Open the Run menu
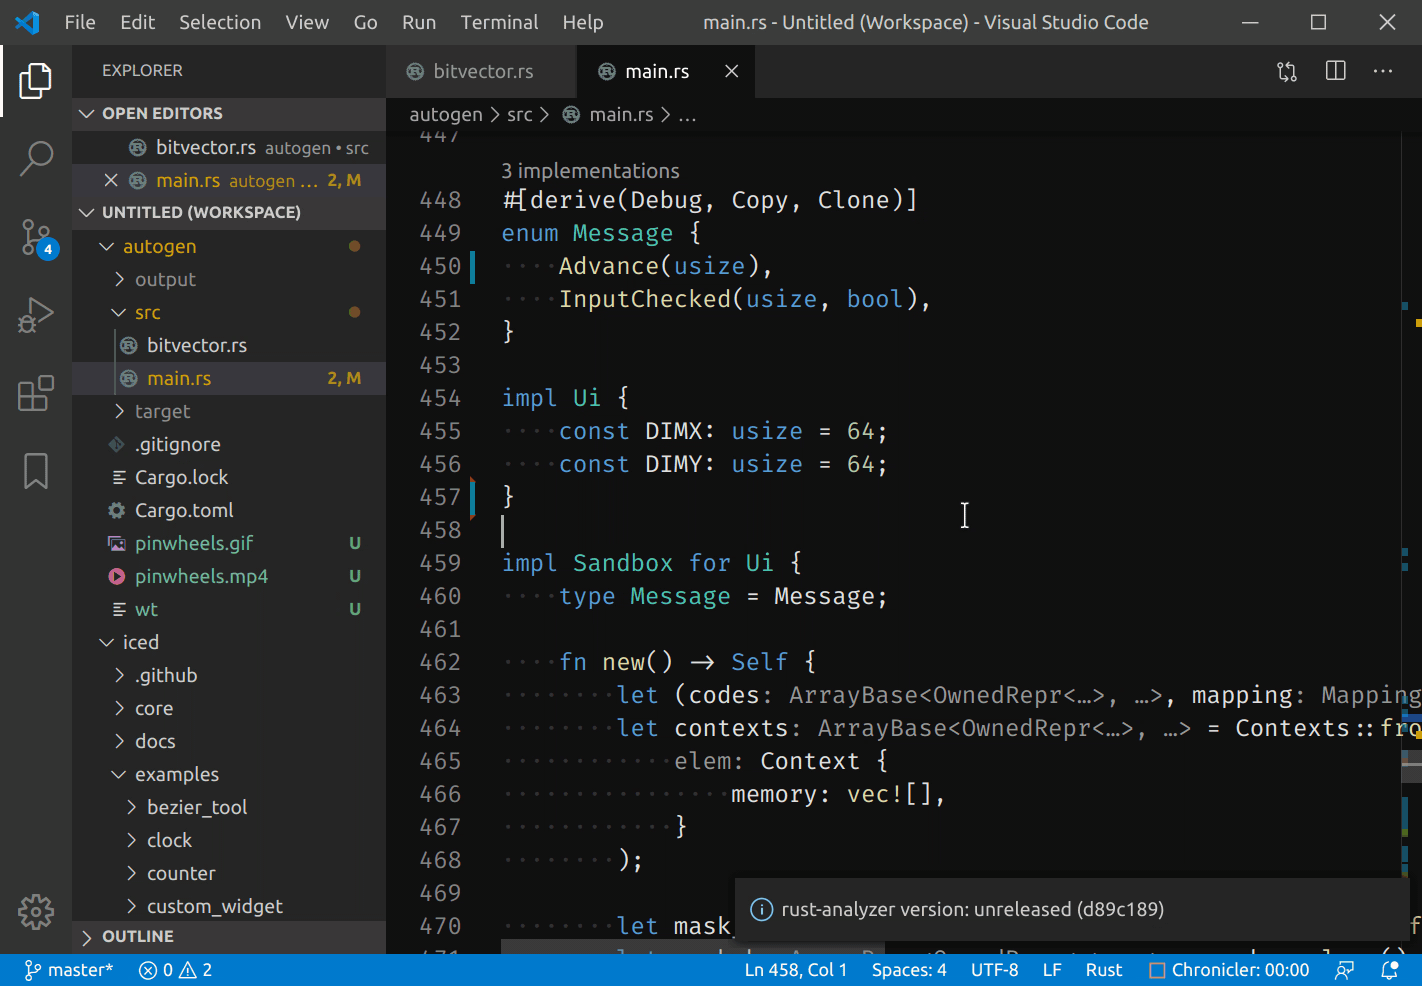1422x986 pixels. point(419,22)
